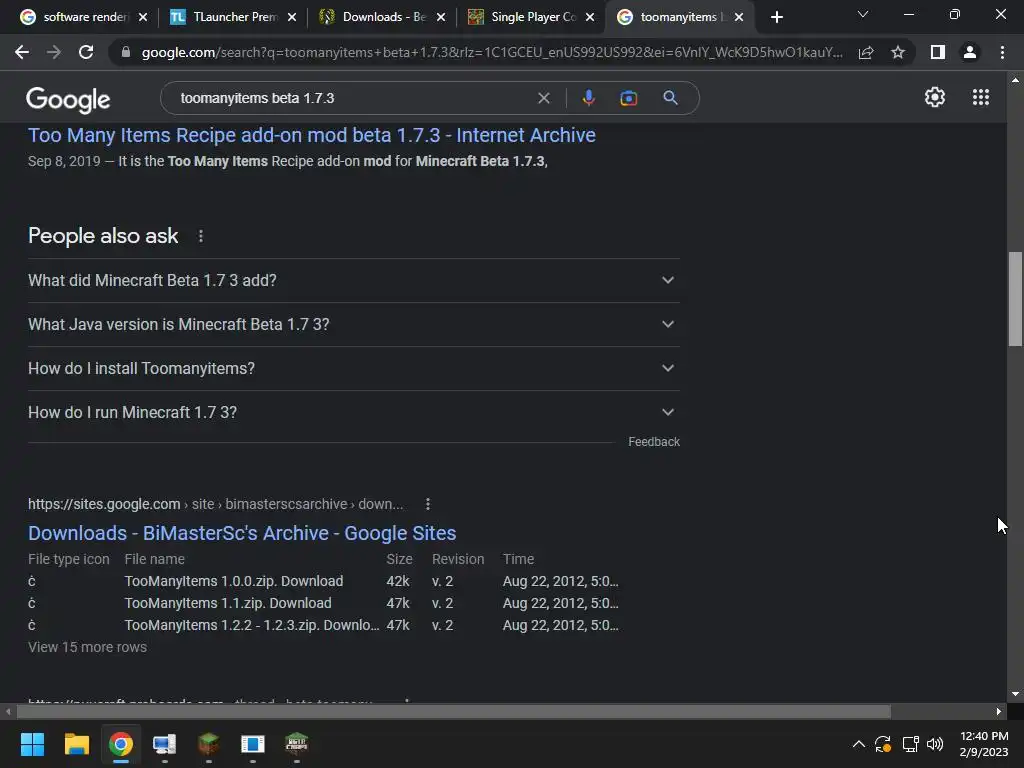Click the vertical scrollbar thumb
Viewport: 1024px width, 768px height.
(1015, 299)
